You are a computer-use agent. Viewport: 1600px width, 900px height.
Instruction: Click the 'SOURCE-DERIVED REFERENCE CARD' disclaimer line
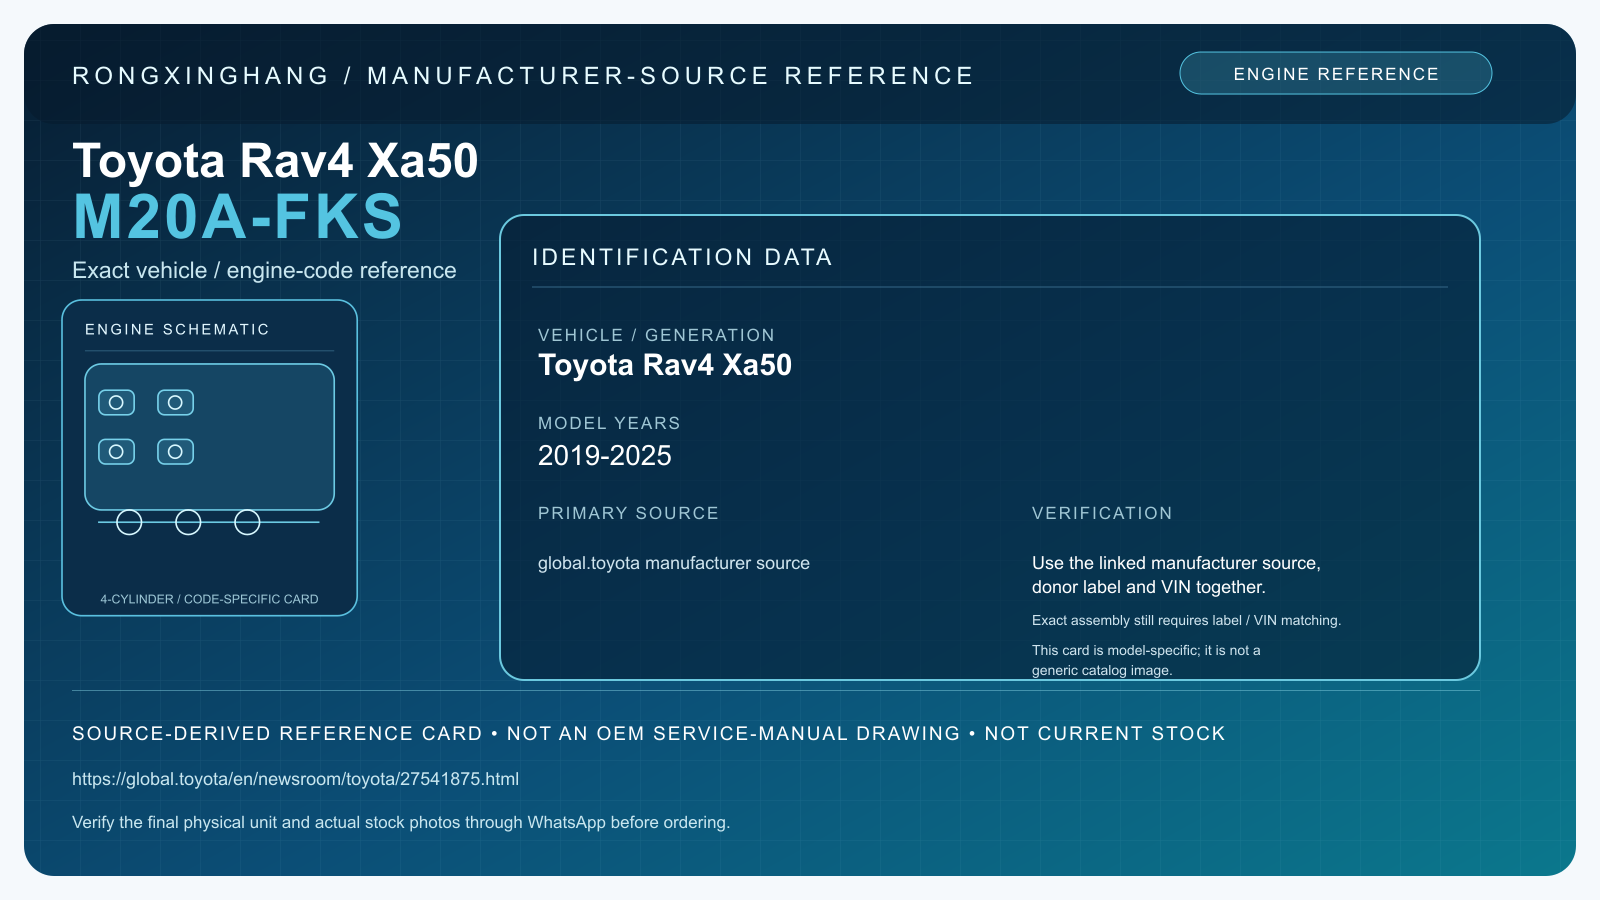coord(649,733)
